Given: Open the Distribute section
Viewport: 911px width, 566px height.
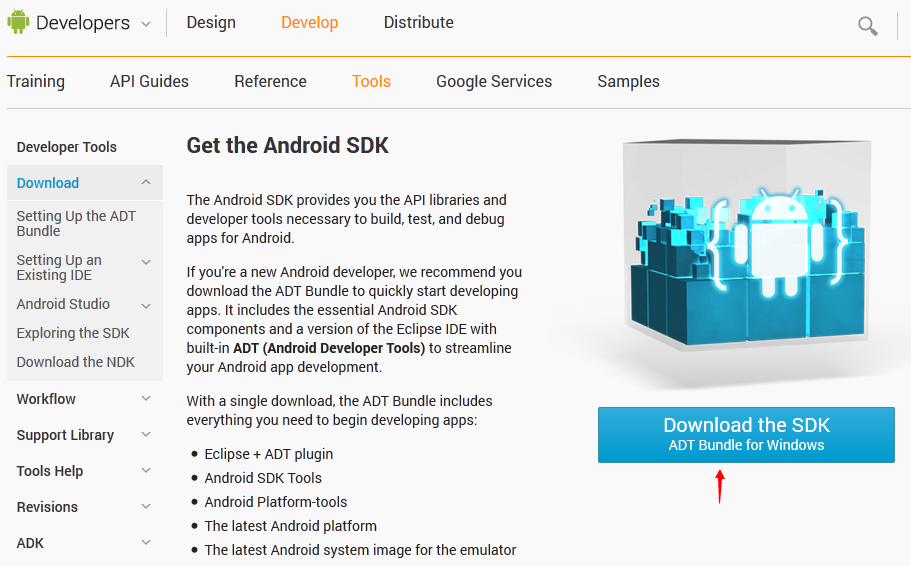Looking at the screenshot, I should [418, 23].
